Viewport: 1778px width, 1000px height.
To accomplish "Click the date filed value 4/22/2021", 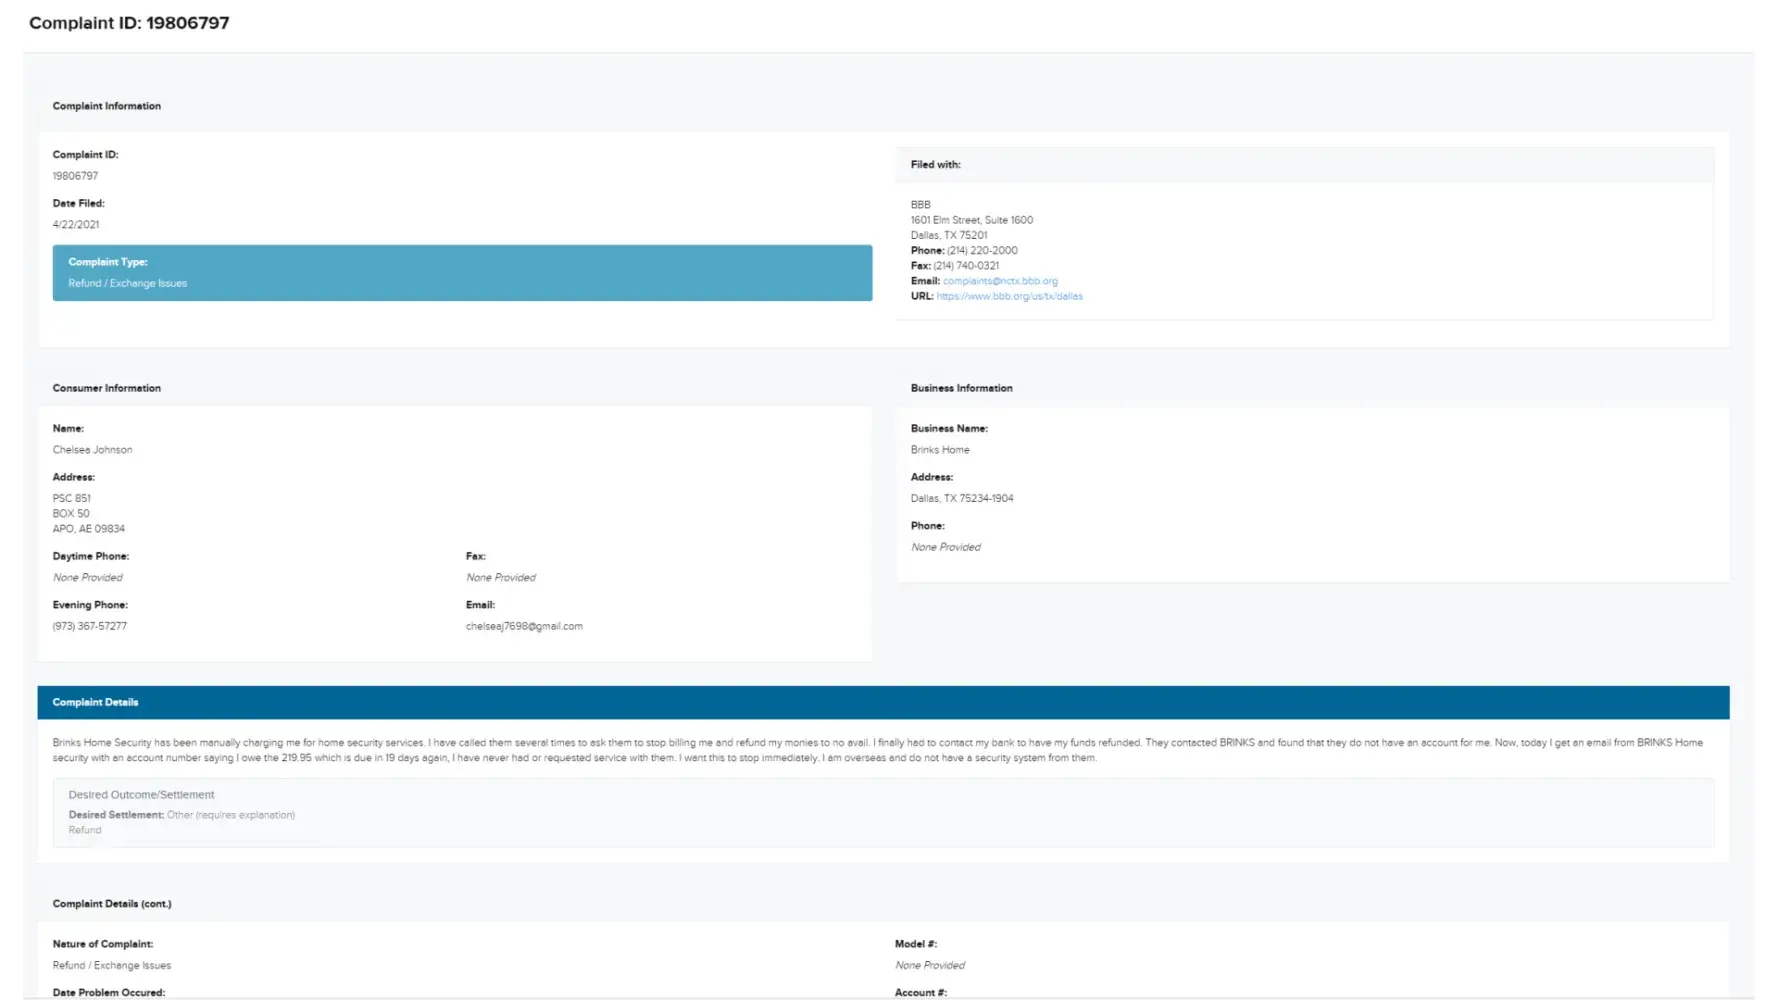I will tap(76, 225).
